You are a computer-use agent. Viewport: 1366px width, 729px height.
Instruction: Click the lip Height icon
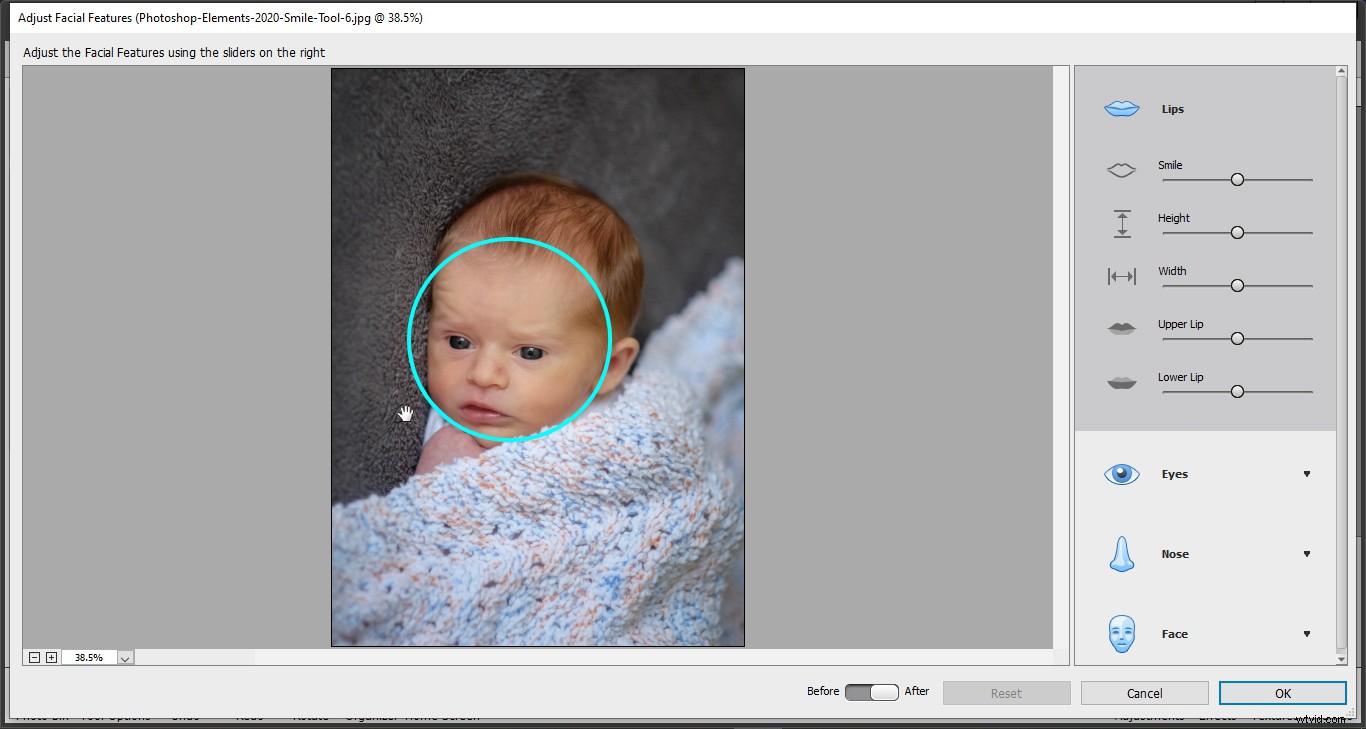click(x=1121, y=223)
